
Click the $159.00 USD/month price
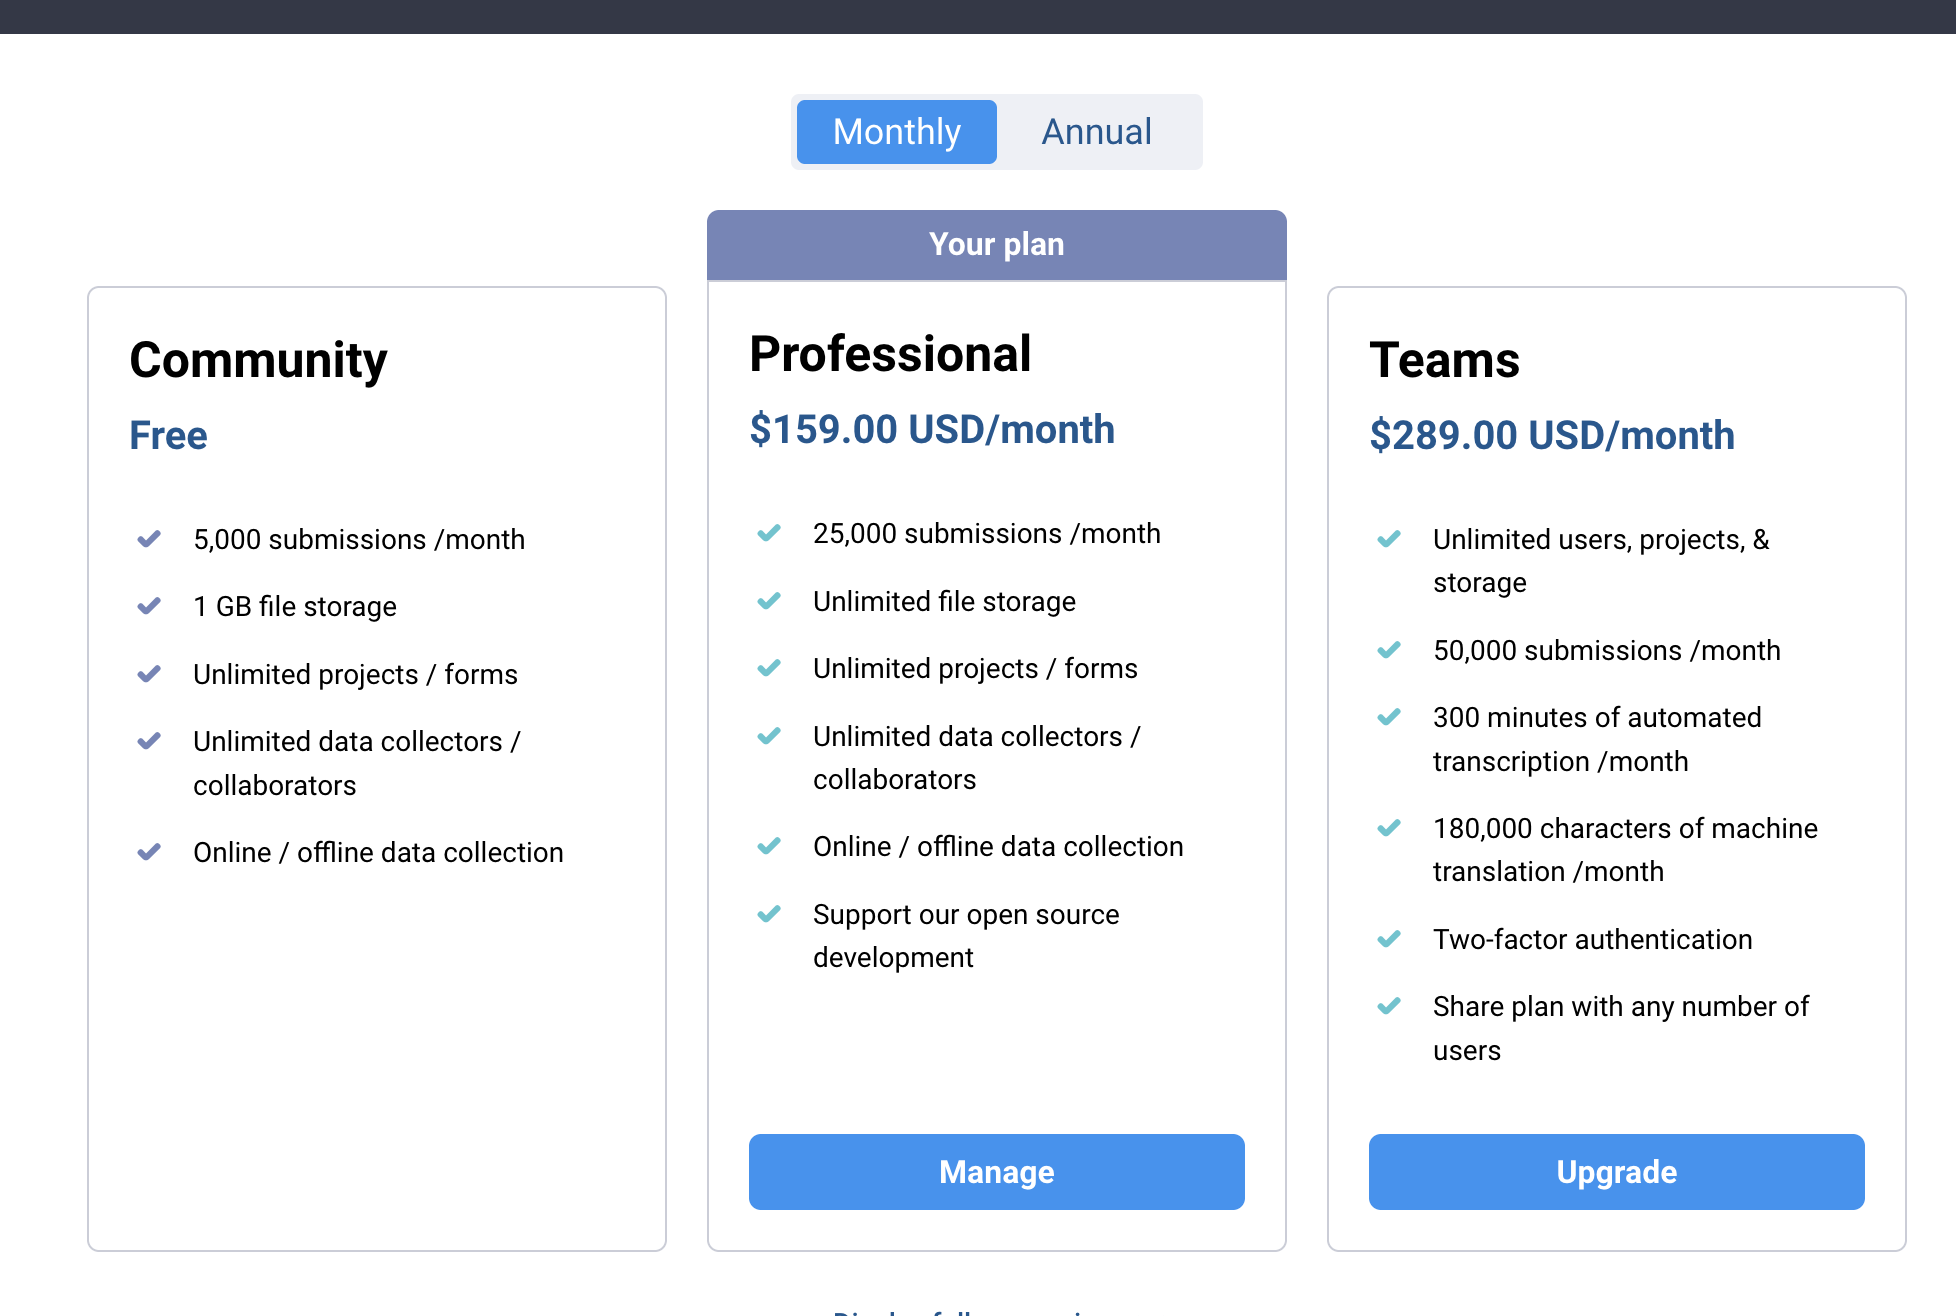932,430
